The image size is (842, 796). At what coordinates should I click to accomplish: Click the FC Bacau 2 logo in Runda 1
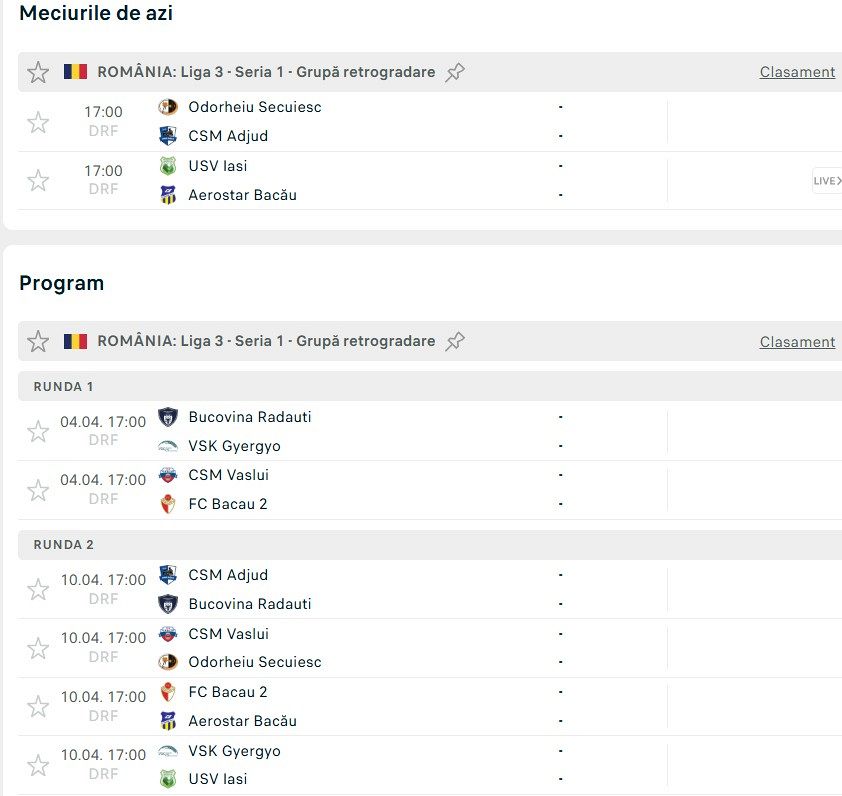[x=168, y=504]
